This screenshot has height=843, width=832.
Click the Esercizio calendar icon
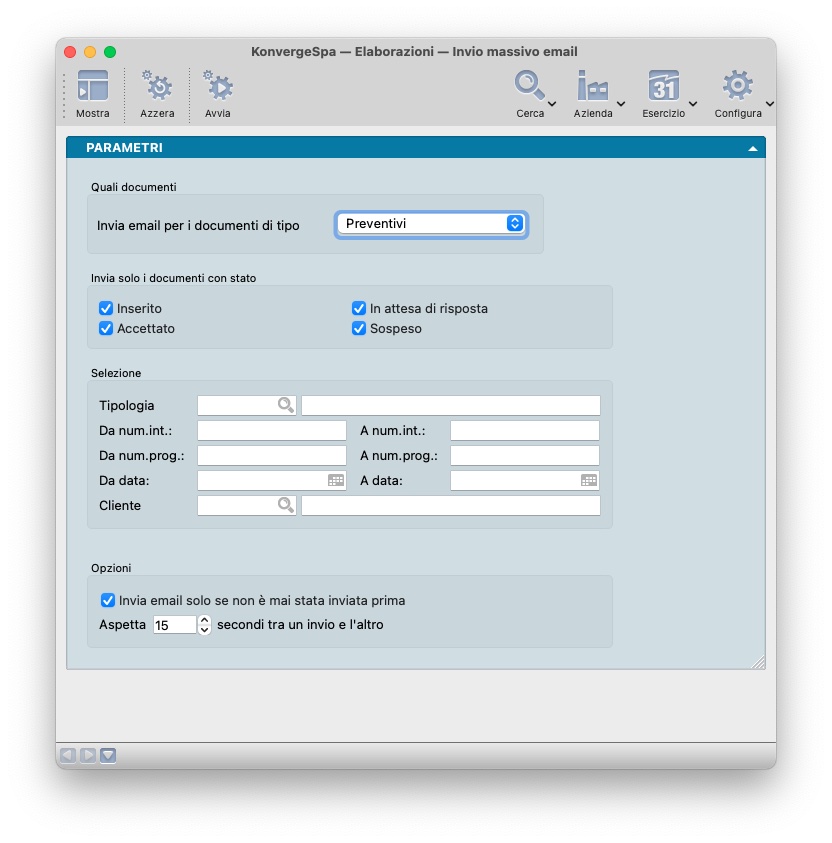point(663,88)
